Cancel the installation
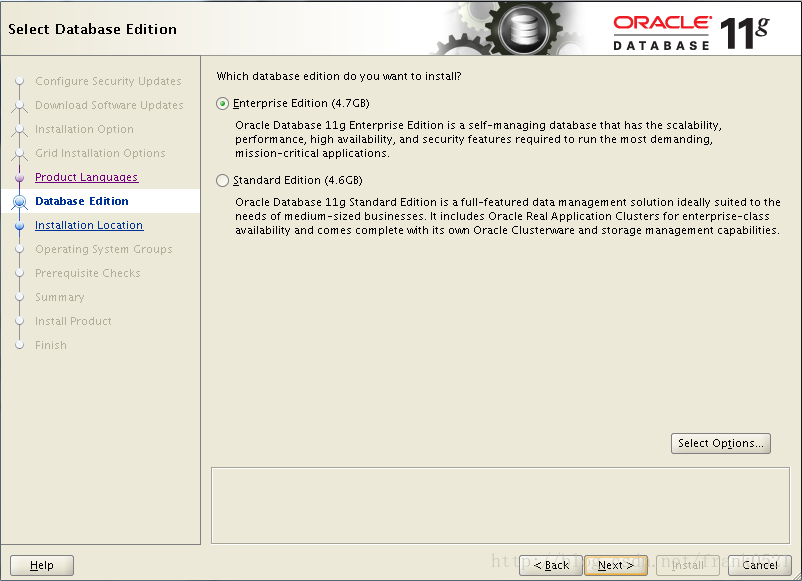 pyautogui.click(x=760, y=565)
